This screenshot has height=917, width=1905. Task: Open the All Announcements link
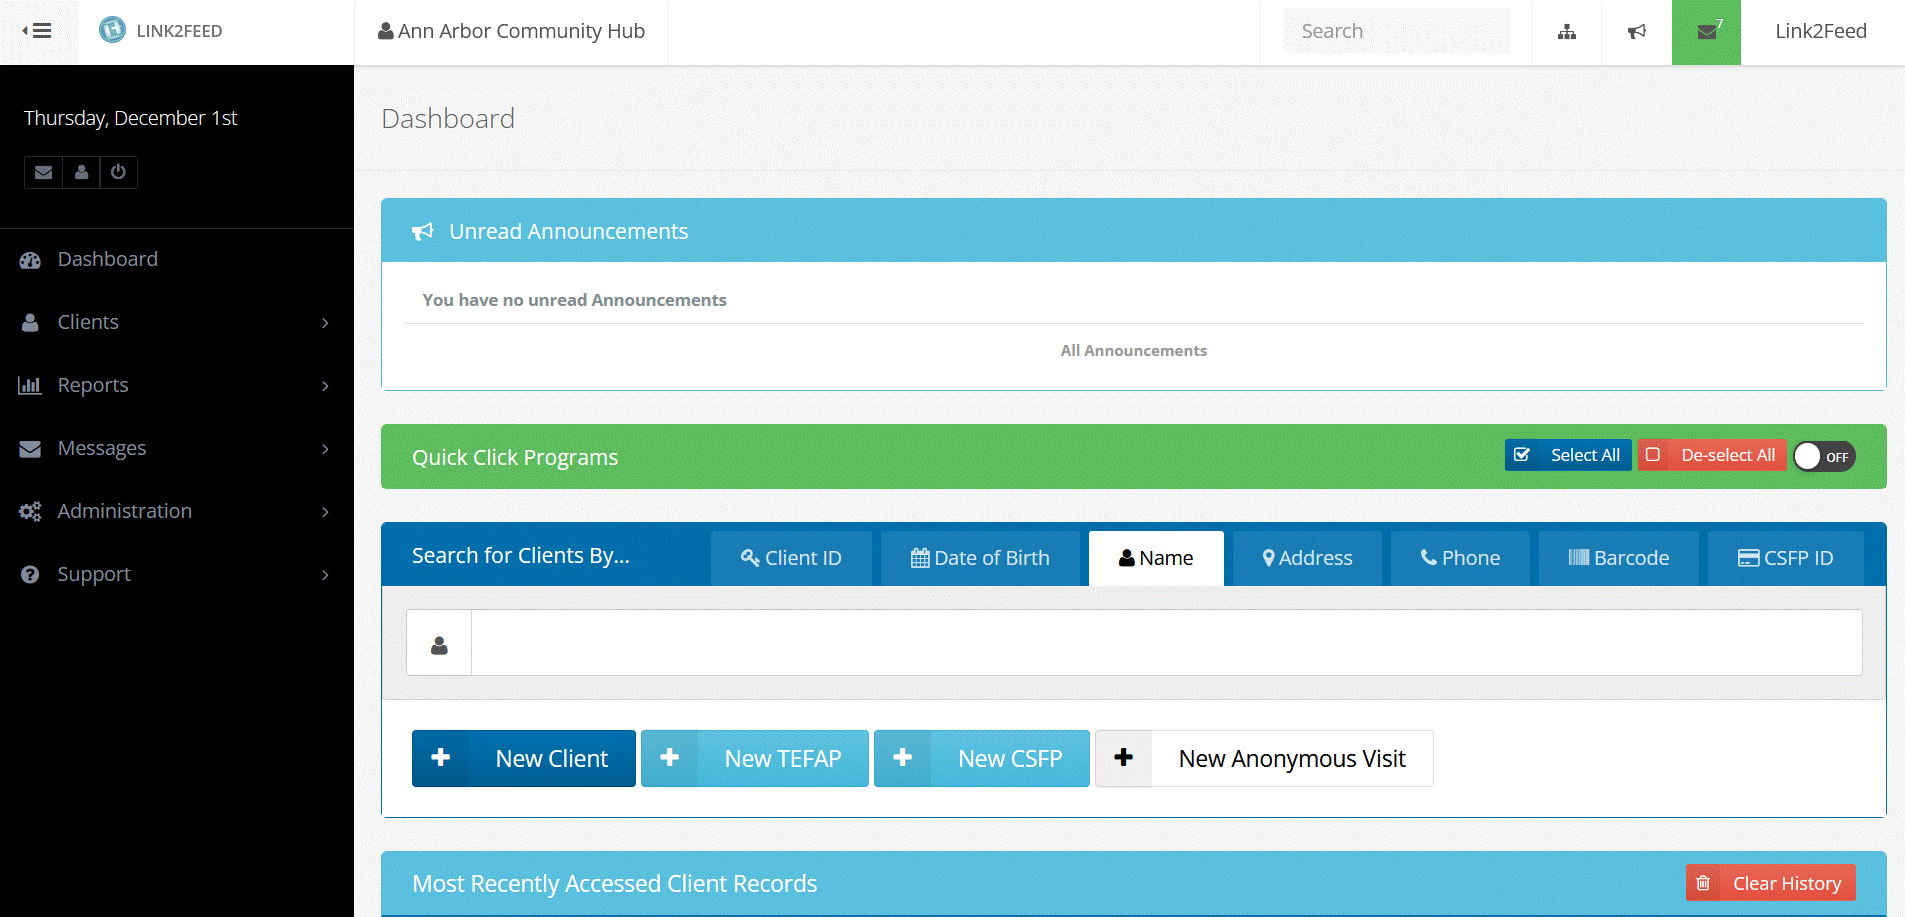1133,351
